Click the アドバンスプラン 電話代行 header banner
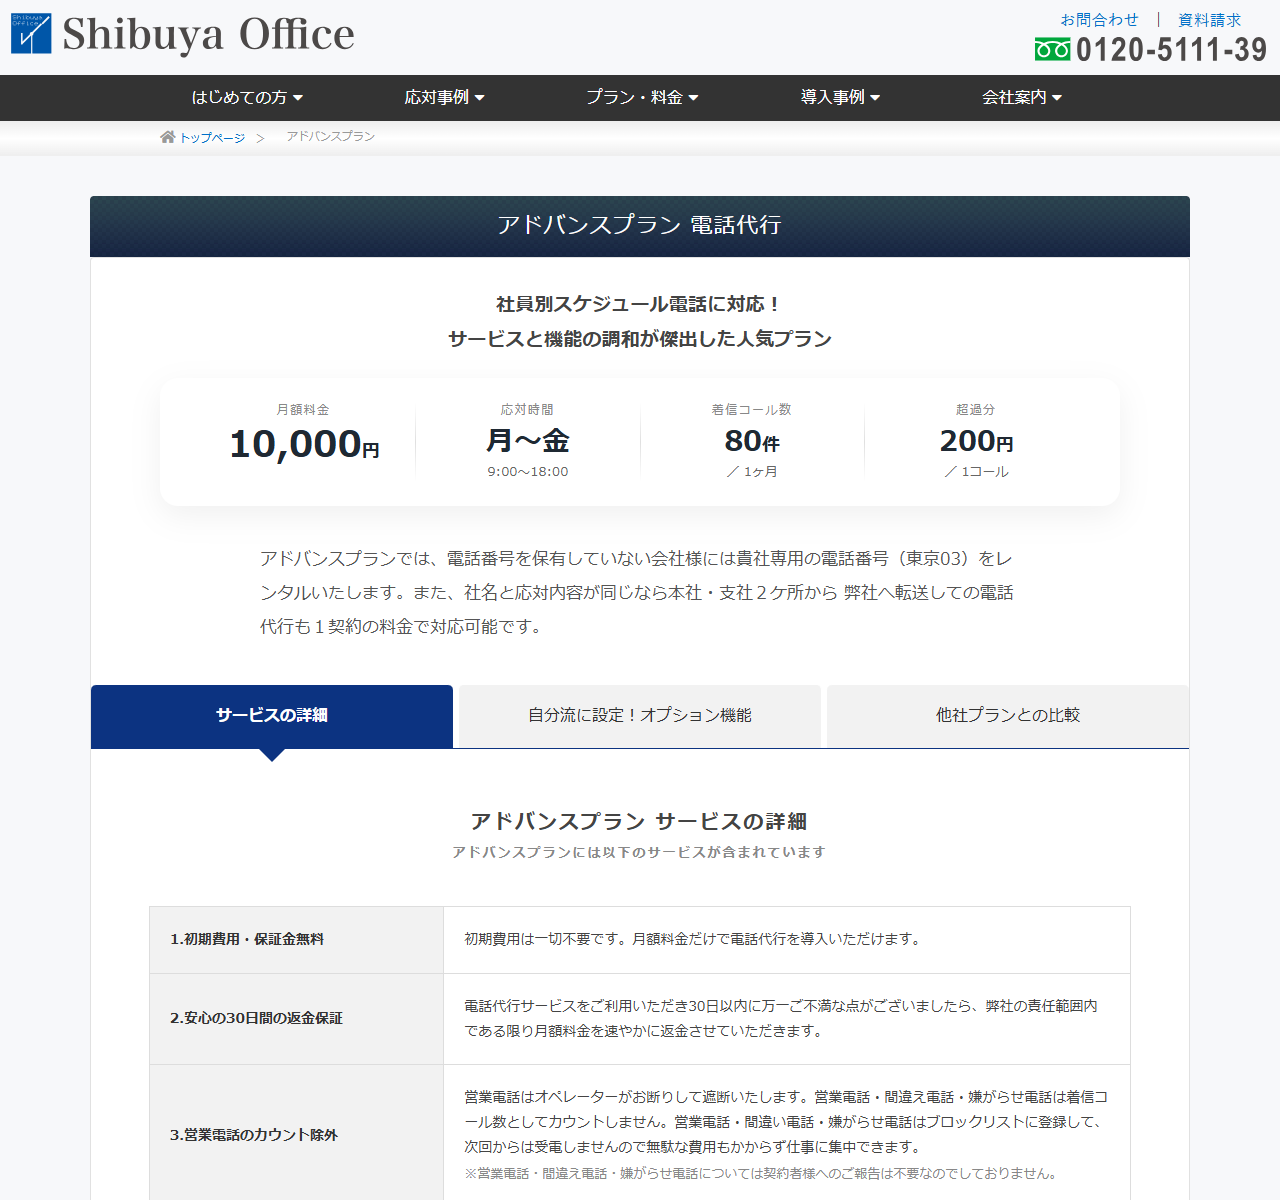 [x=640, y=226]
